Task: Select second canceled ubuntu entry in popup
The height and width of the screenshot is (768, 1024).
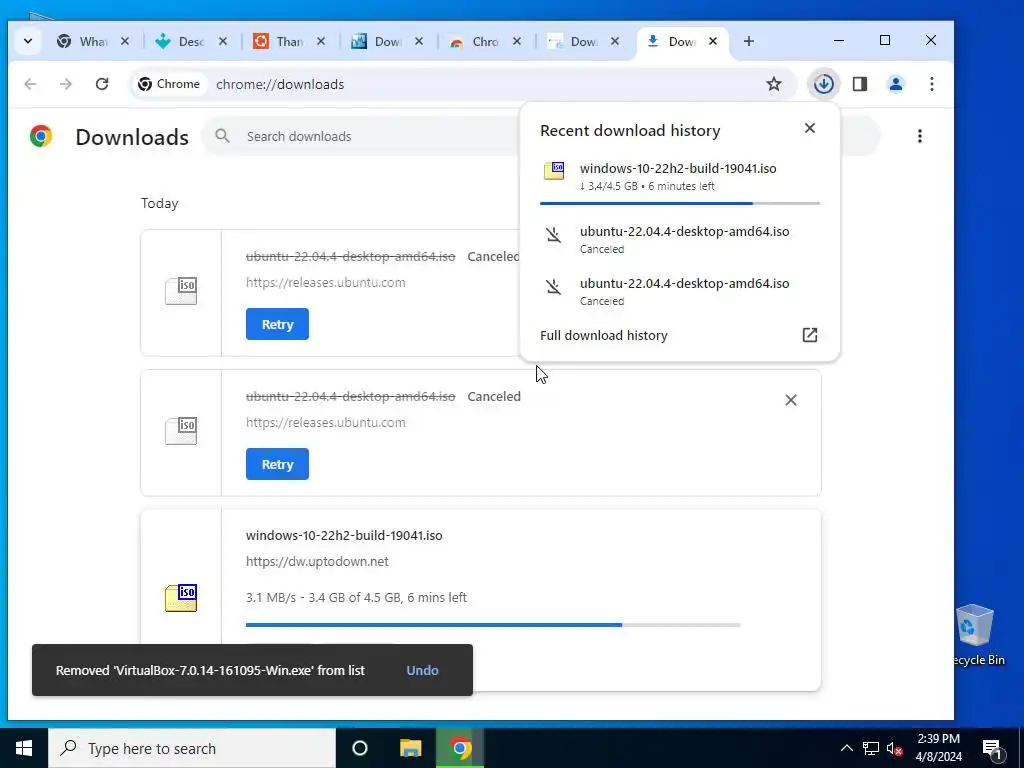Action: coord(679,291)
